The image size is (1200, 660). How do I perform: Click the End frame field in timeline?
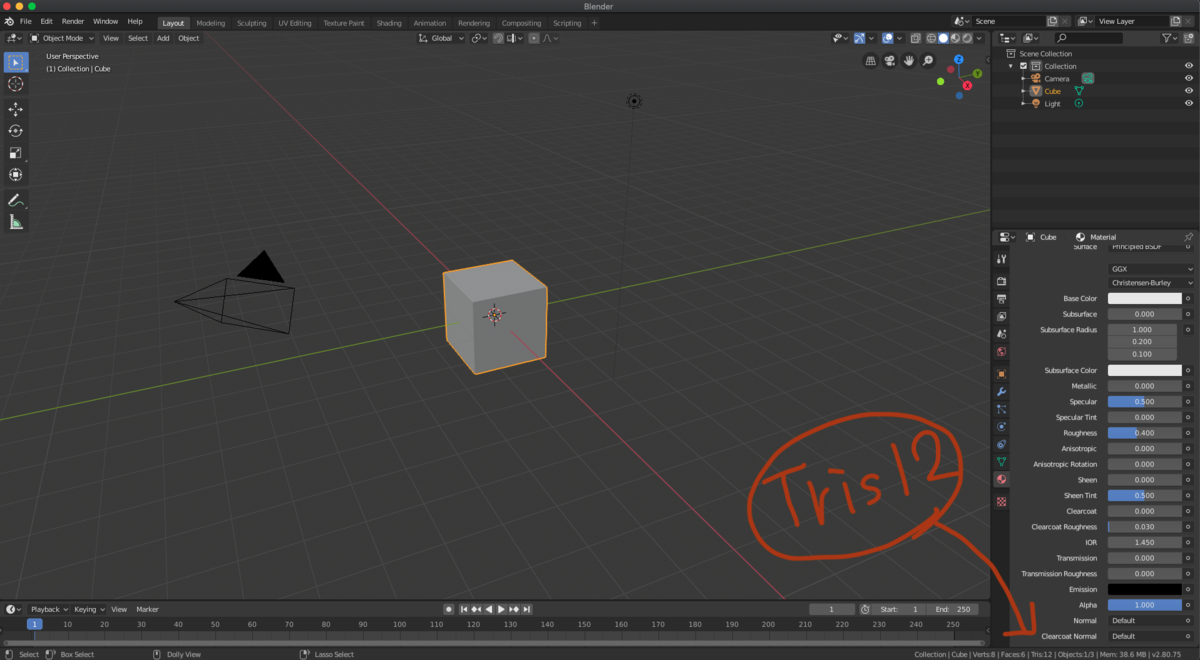pyautogui.click(x=953, y=609)
